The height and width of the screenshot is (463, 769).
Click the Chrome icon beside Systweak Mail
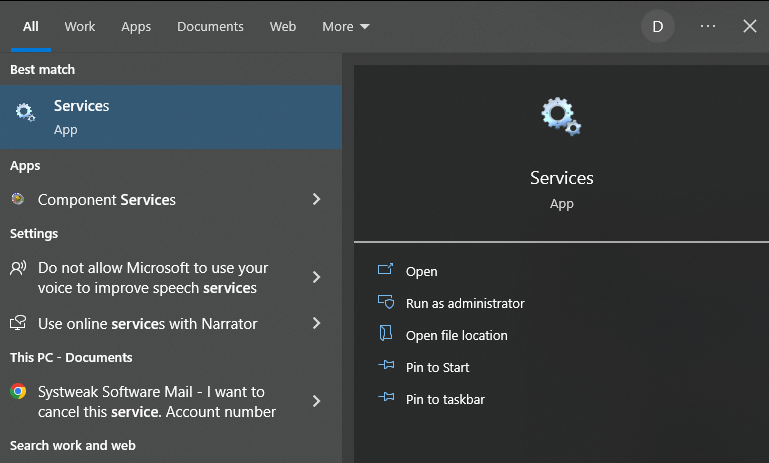[18, 391]
